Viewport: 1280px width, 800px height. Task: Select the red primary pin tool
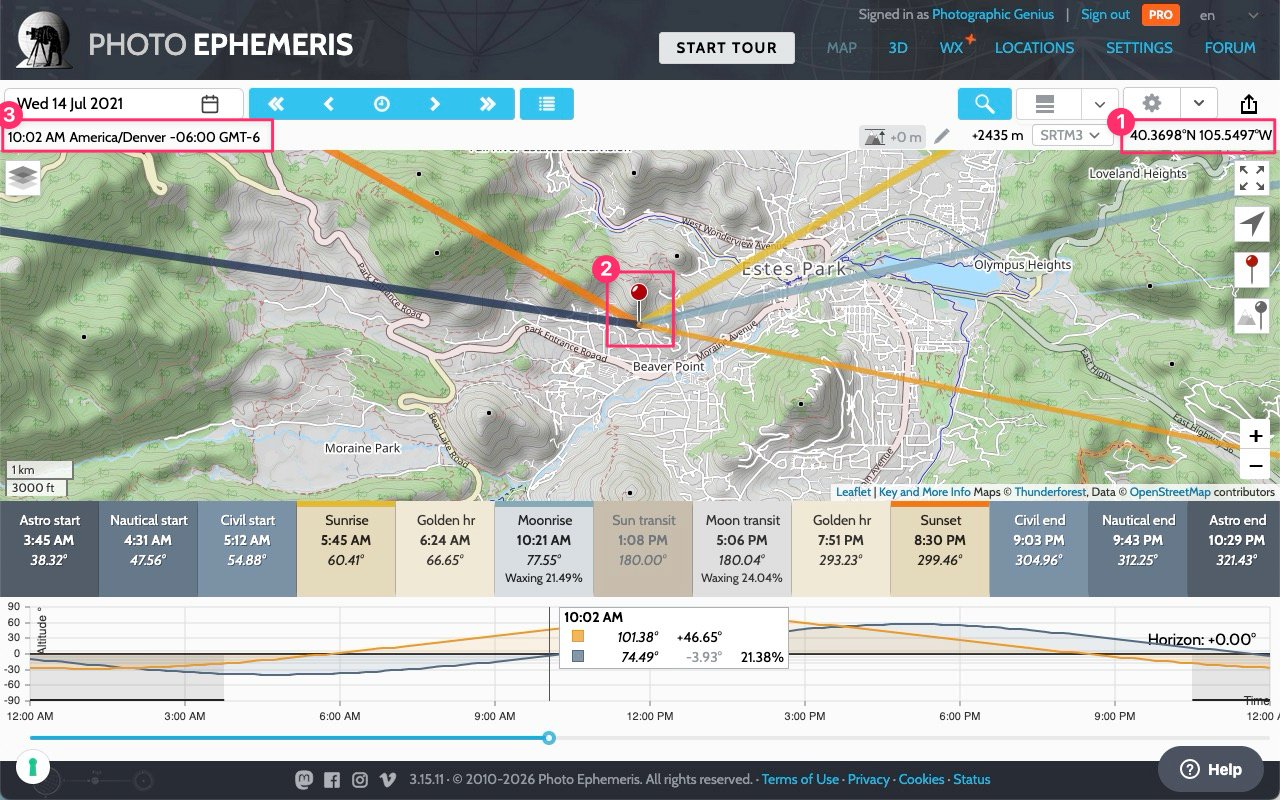[1252, 269]
